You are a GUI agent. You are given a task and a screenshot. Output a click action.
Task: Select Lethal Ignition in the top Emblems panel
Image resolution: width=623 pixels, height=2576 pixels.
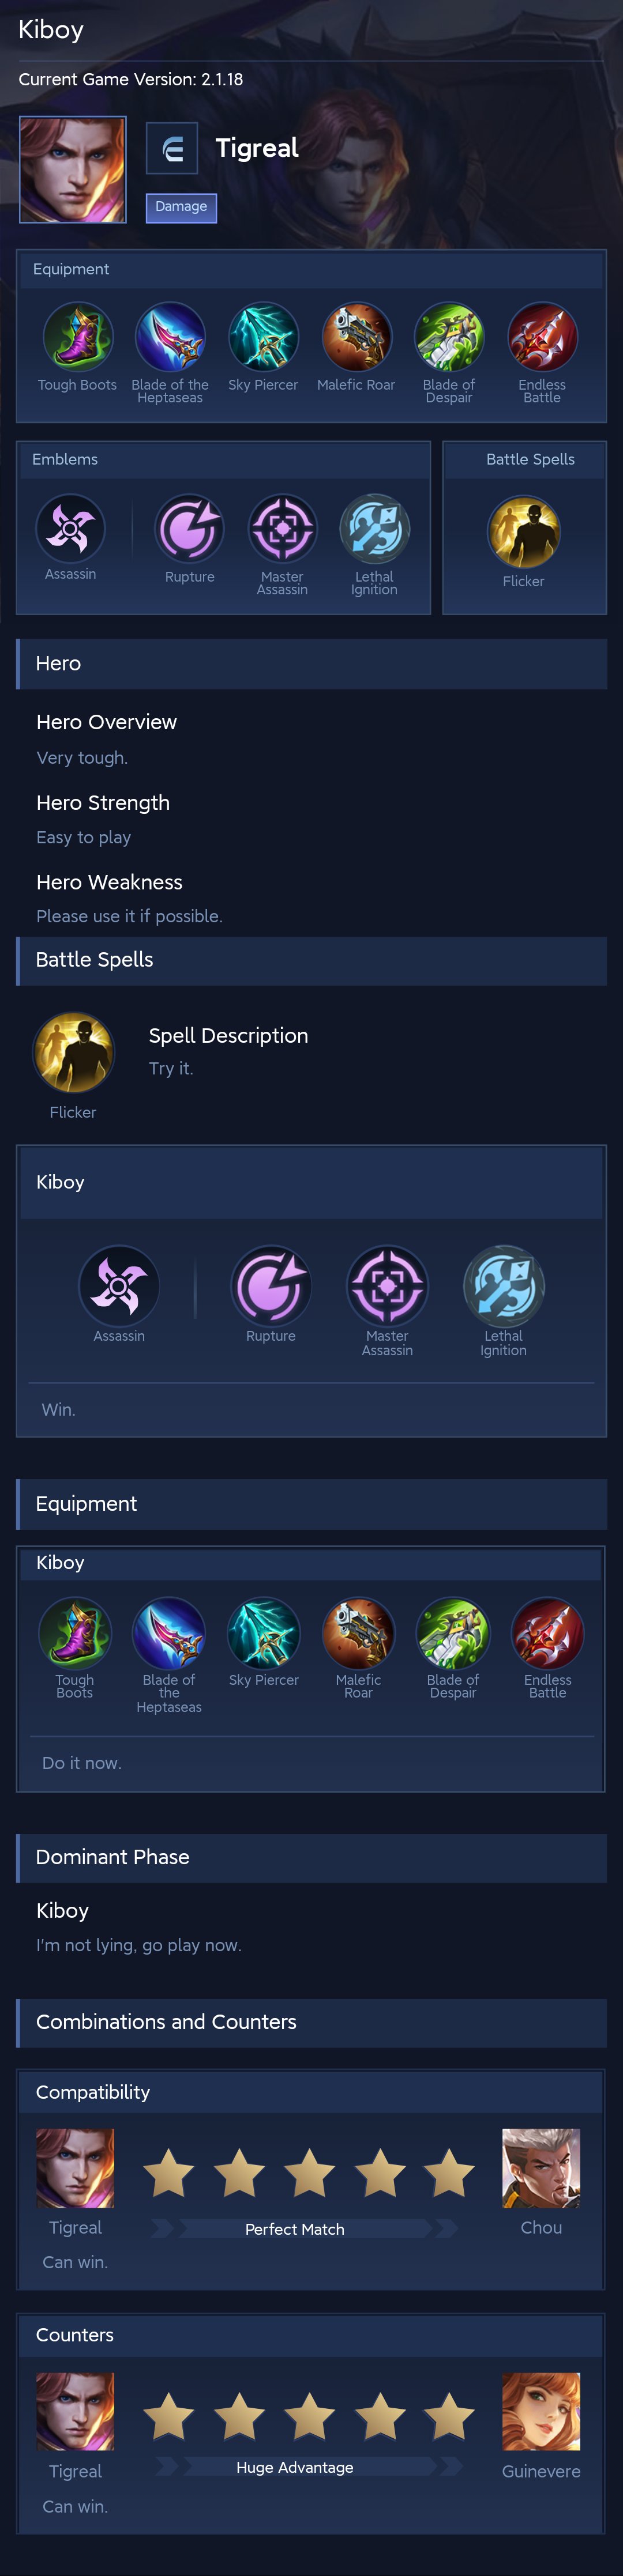[x=374, y=528]
